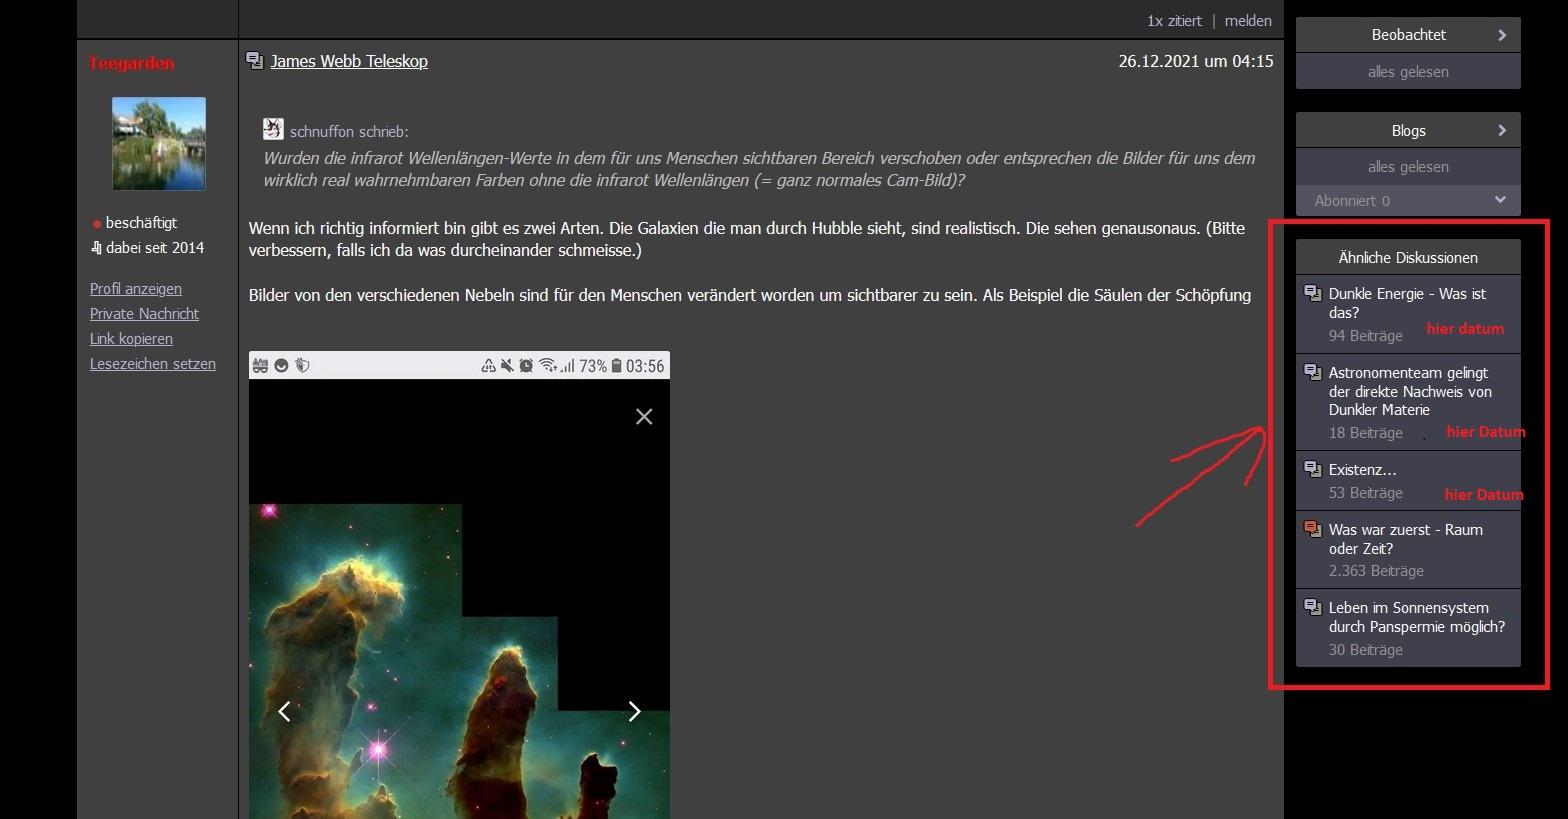Open the Existenz... discussion
Image resolution: width=1568 pixels, height=819 pixels.
[1362, 470]
